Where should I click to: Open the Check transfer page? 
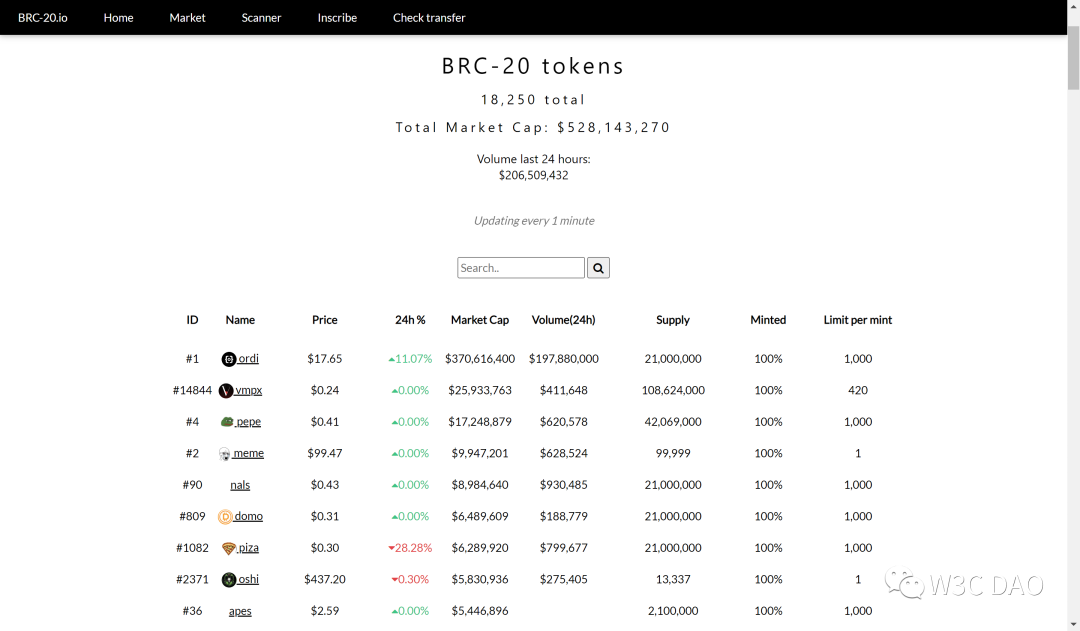click(x=429, y=17)
